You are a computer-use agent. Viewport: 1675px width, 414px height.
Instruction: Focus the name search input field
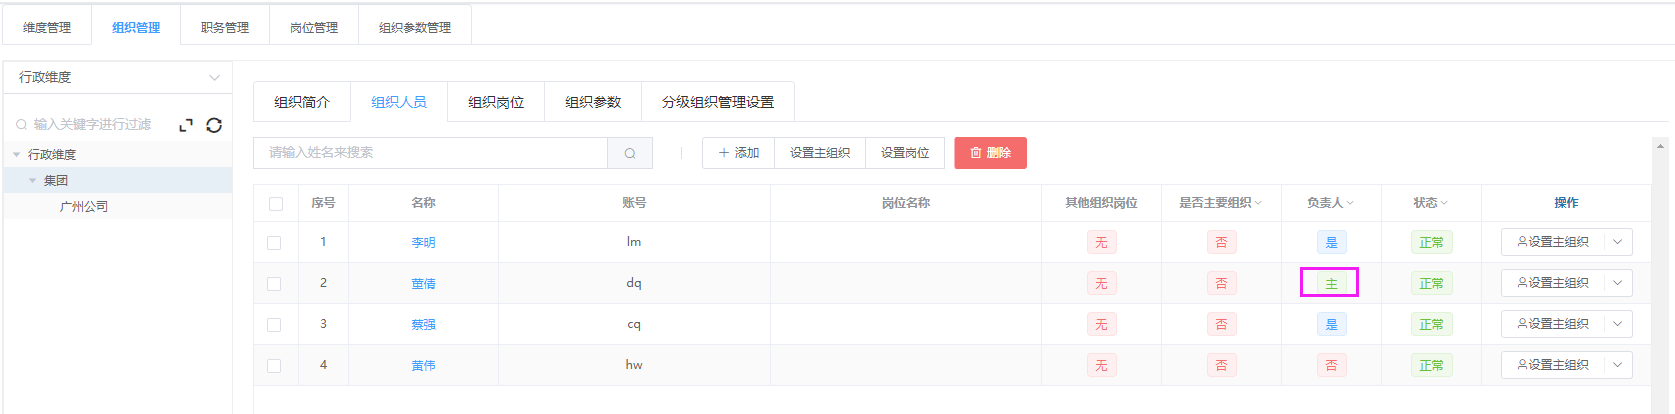pyautogui.click(x=430, y=153)
